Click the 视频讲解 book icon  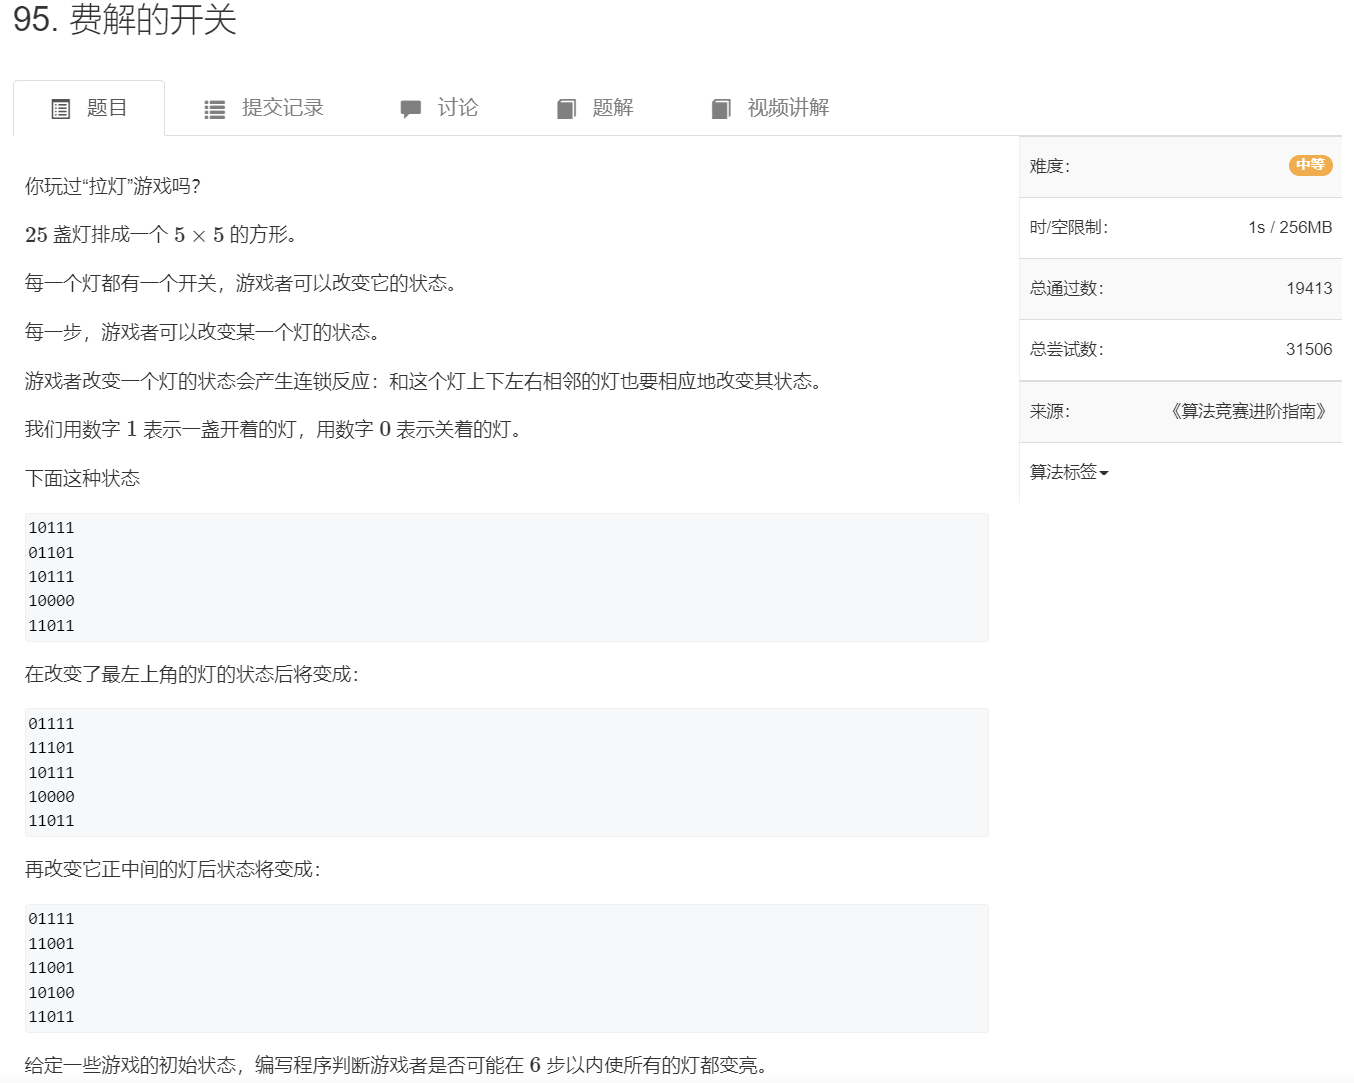coord(721,109)
